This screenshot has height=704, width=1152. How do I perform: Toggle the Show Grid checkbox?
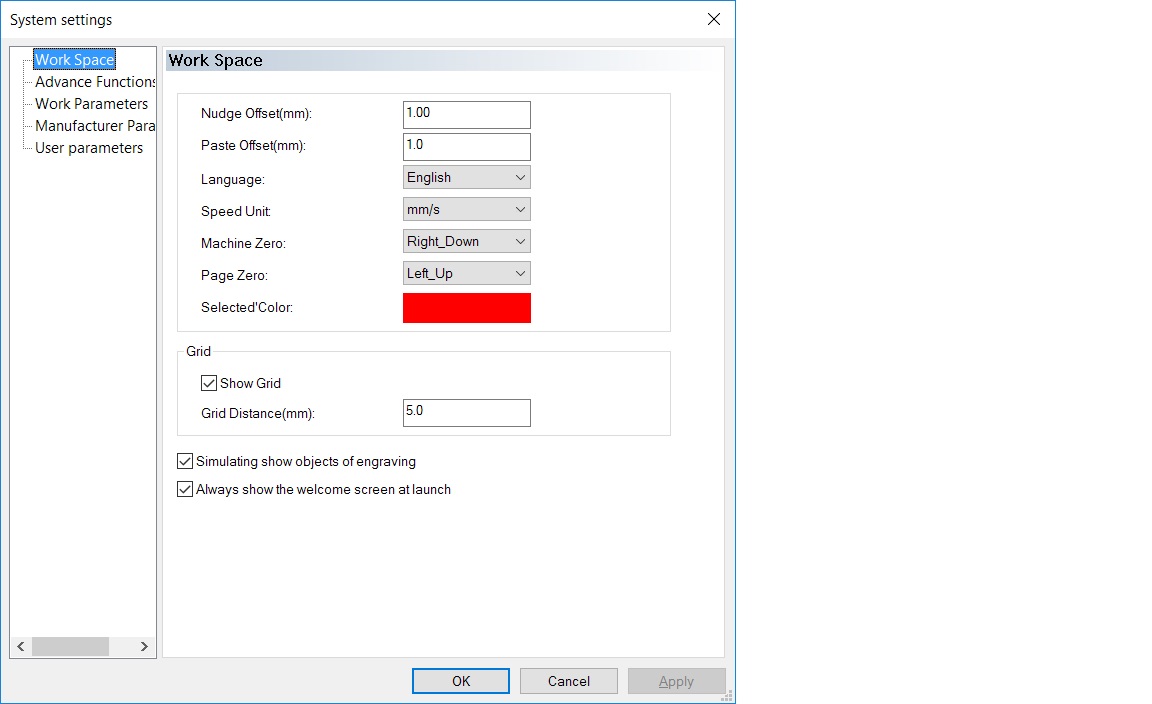tap(209, 383)
